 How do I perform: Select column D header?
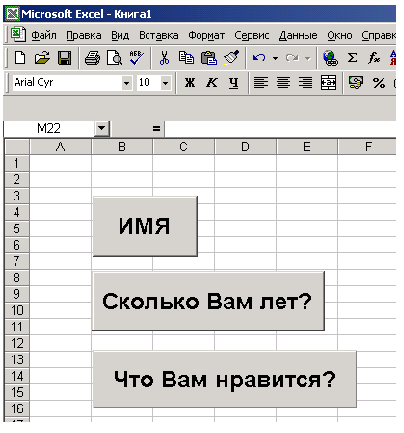pyautogui.click(x=245, y=147)
